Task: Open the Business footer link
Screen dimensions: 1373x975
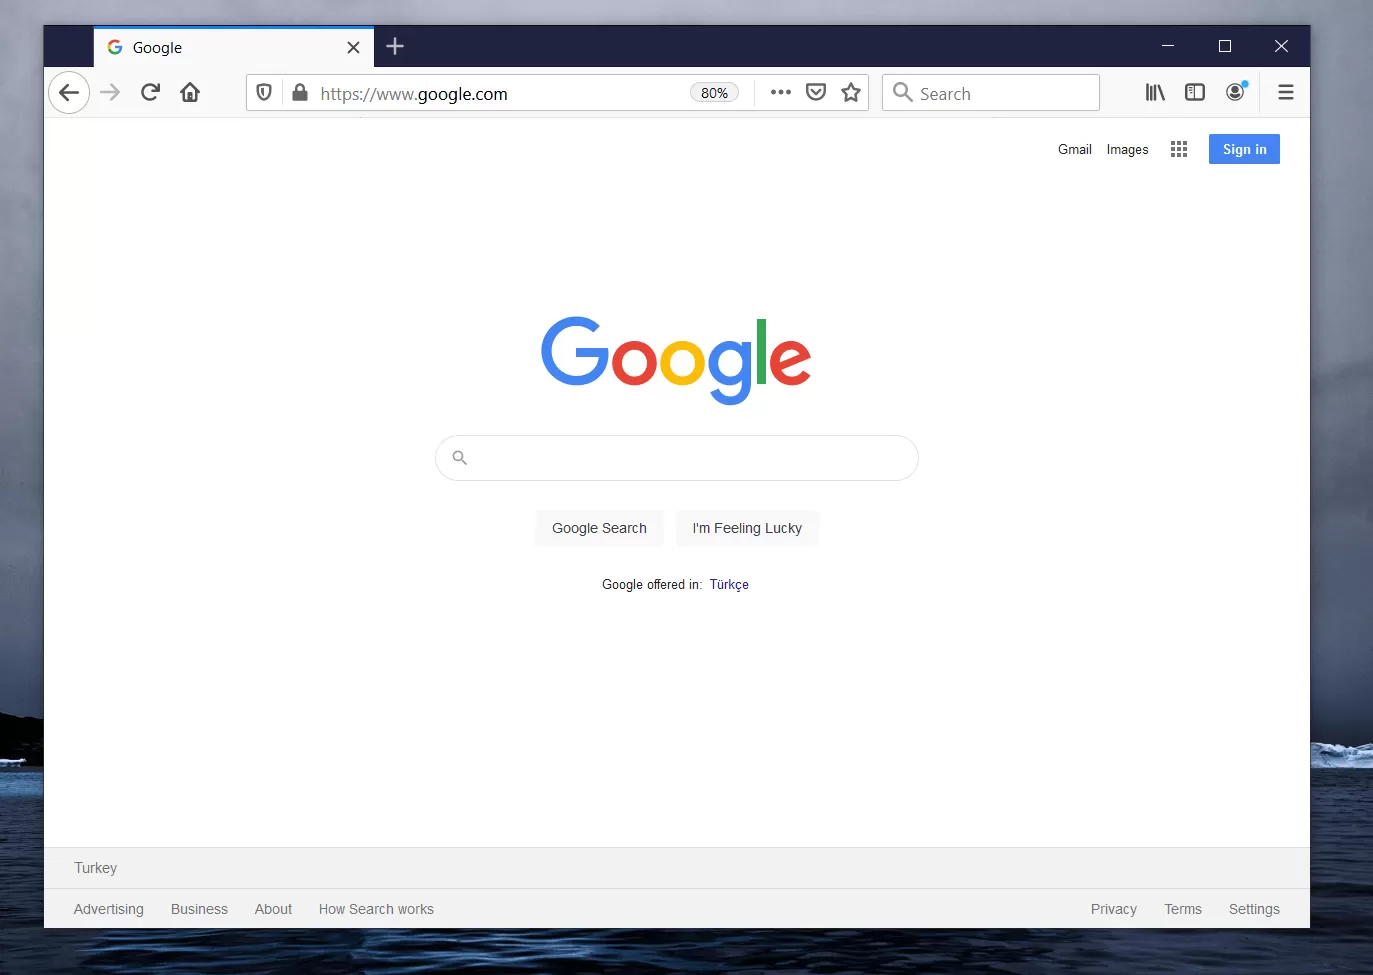Action: click(x=199, y=909)
